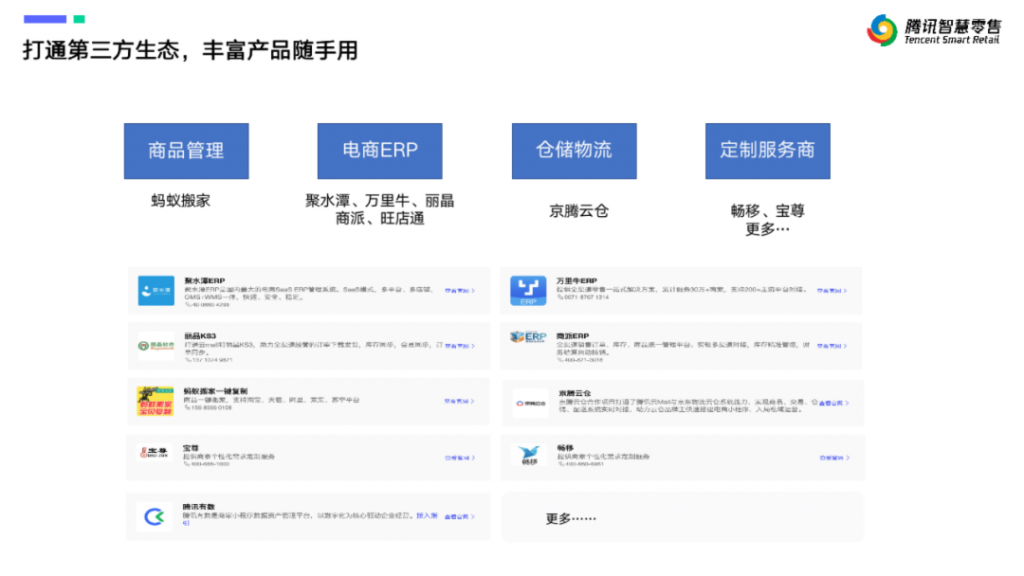Click the 聚水潭ERP blue logo icon
This screenshot has width=1024, height=576.
tap(156, 291)
